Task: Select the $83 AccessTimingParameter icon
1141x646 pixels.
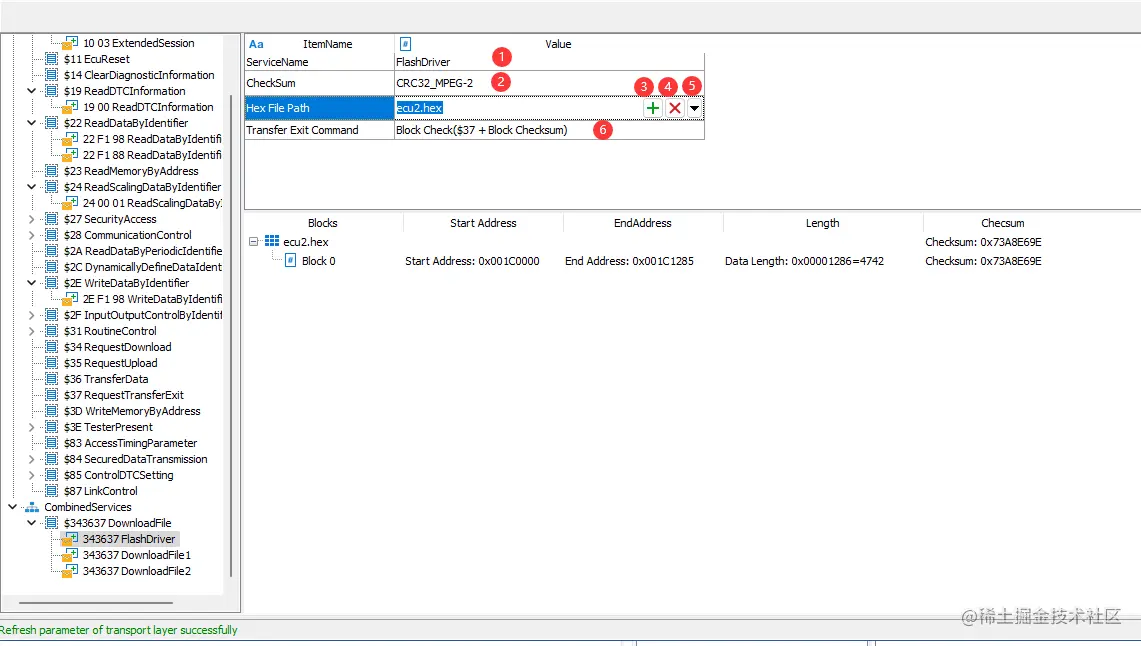Action: [x=52, y=443]
